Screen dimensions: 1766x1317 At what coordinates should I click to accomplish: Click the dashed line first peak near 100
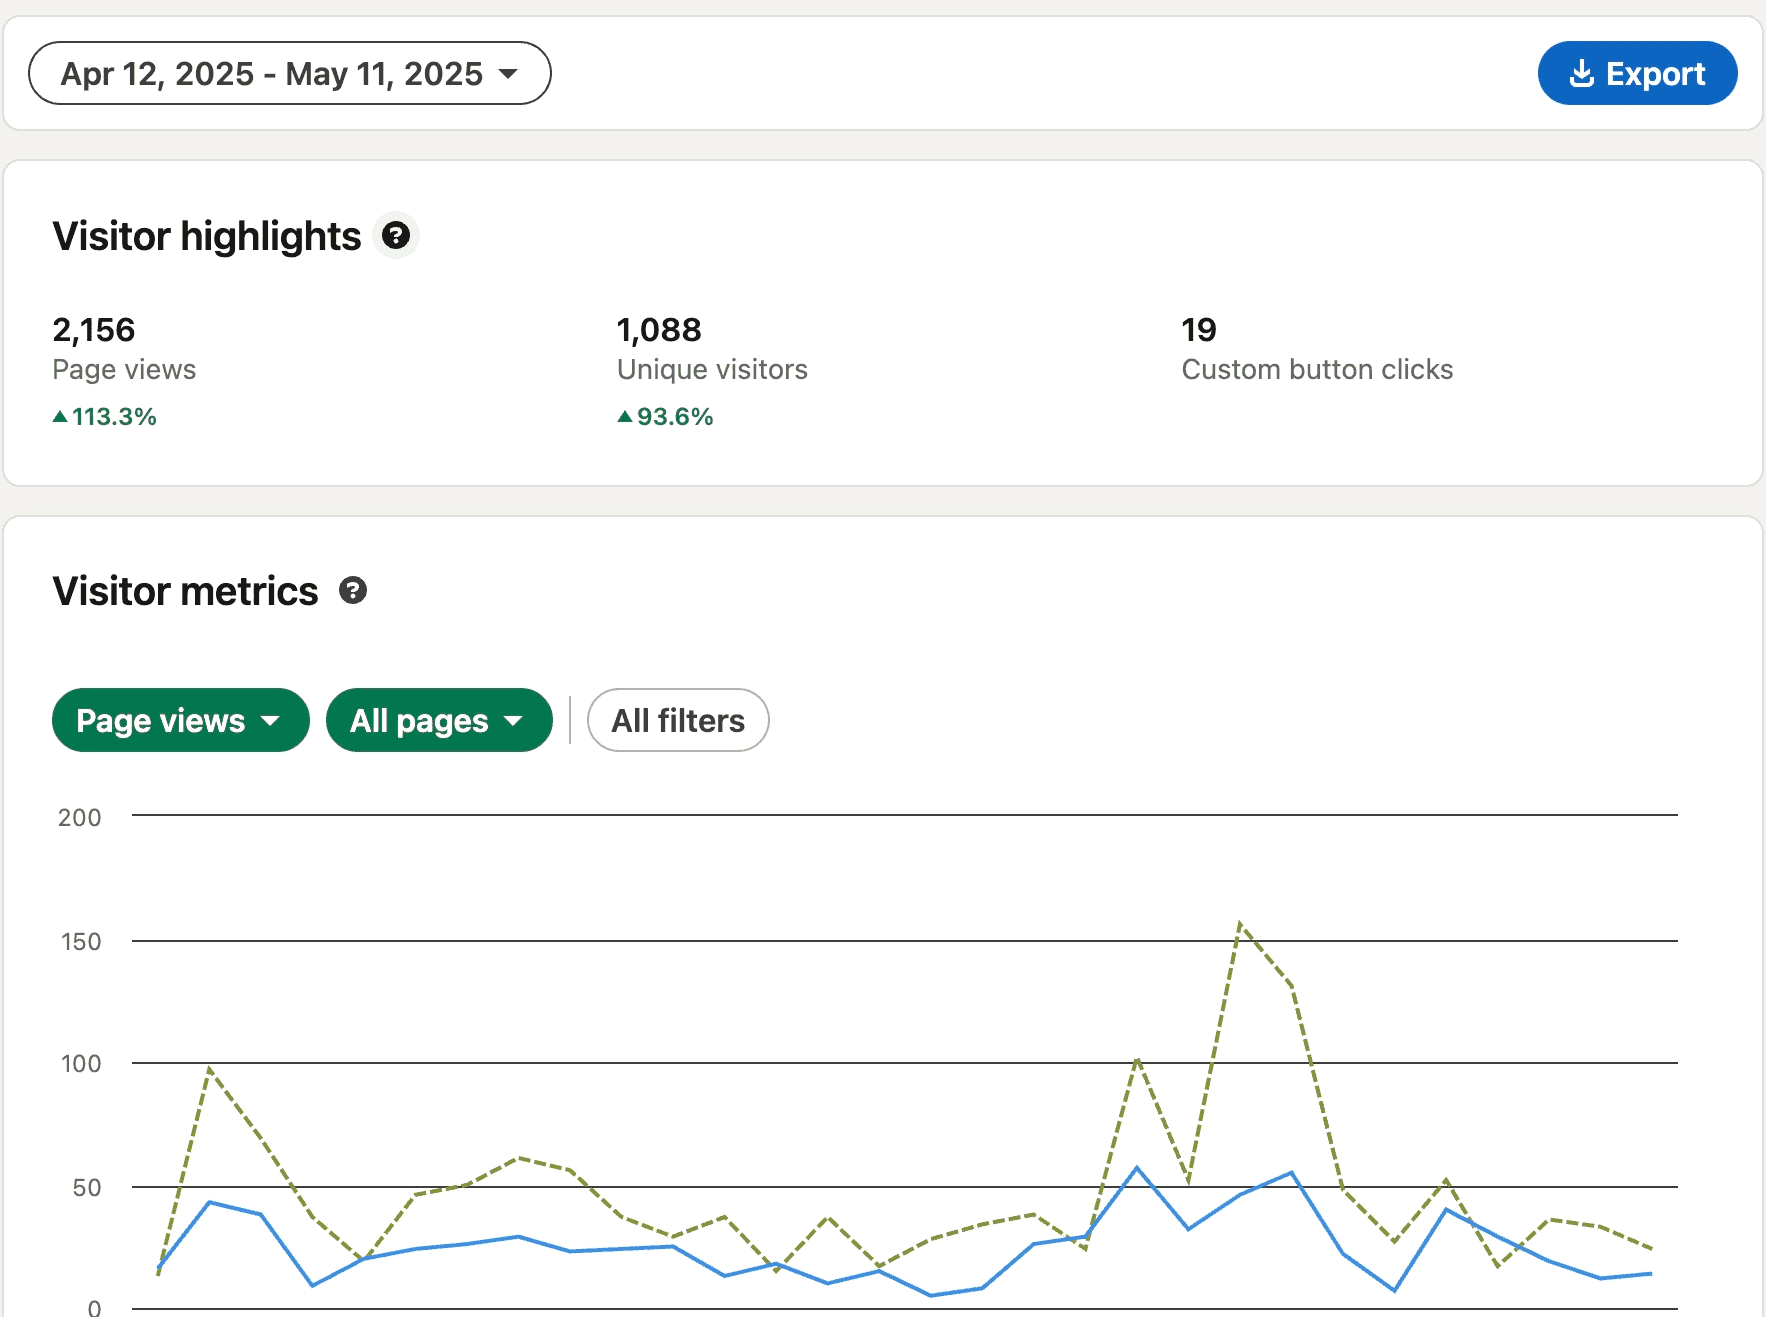(x=209, y=1069)
